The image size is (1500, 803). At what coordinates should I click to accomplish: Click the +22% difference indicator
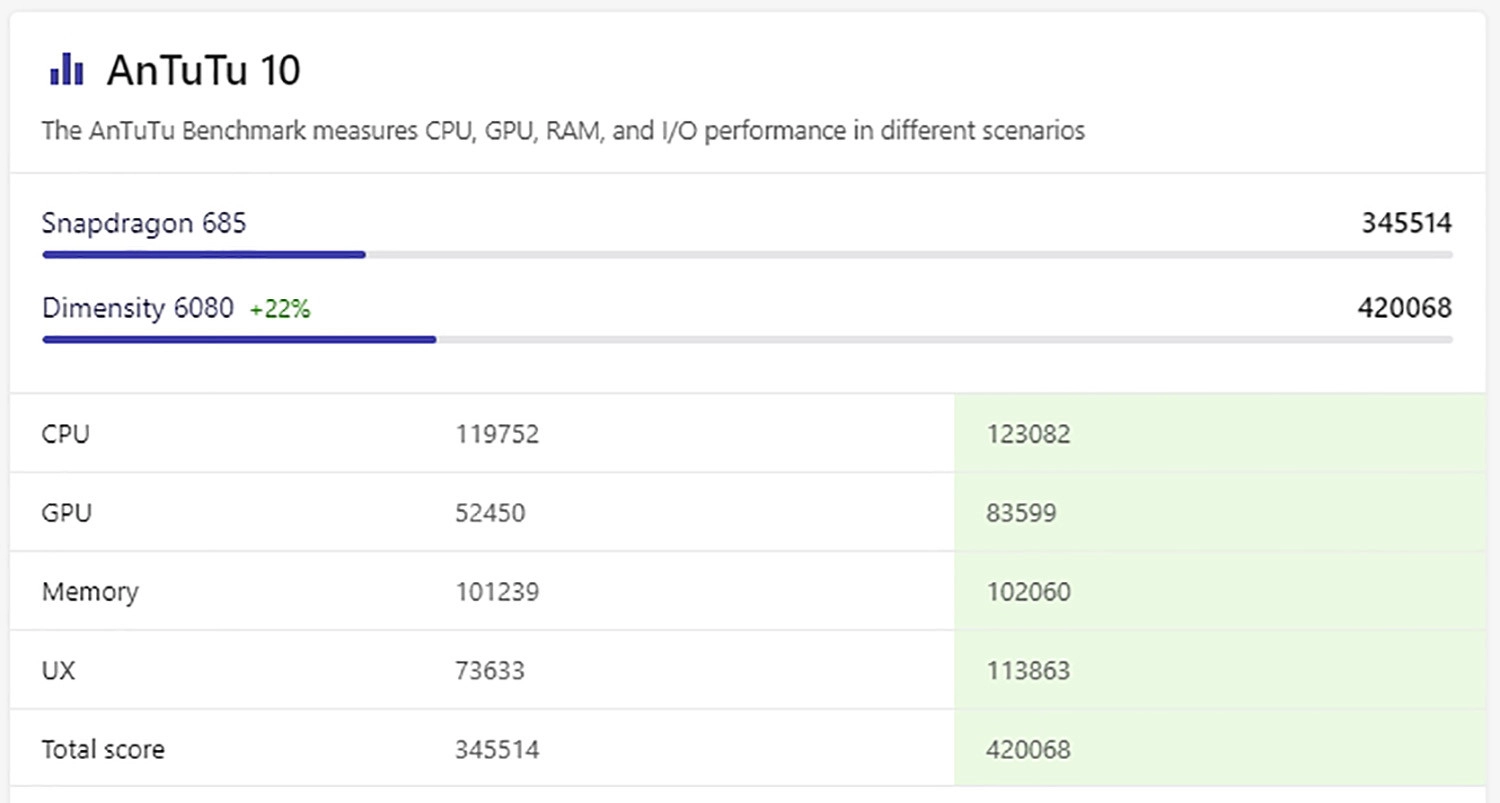pyautogui.click(x=280, y=310)
